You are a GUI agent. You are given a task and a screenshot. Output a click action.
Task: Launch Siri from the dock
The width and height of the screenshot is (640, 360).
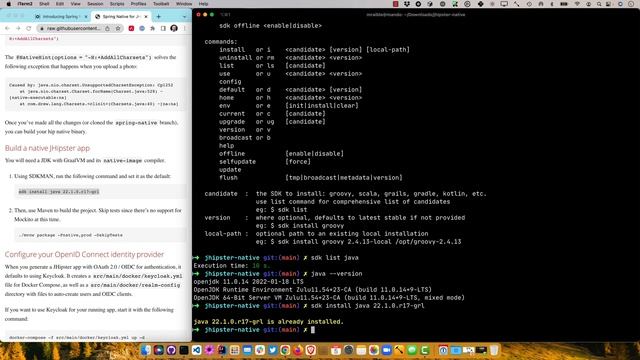click(158, 350)
